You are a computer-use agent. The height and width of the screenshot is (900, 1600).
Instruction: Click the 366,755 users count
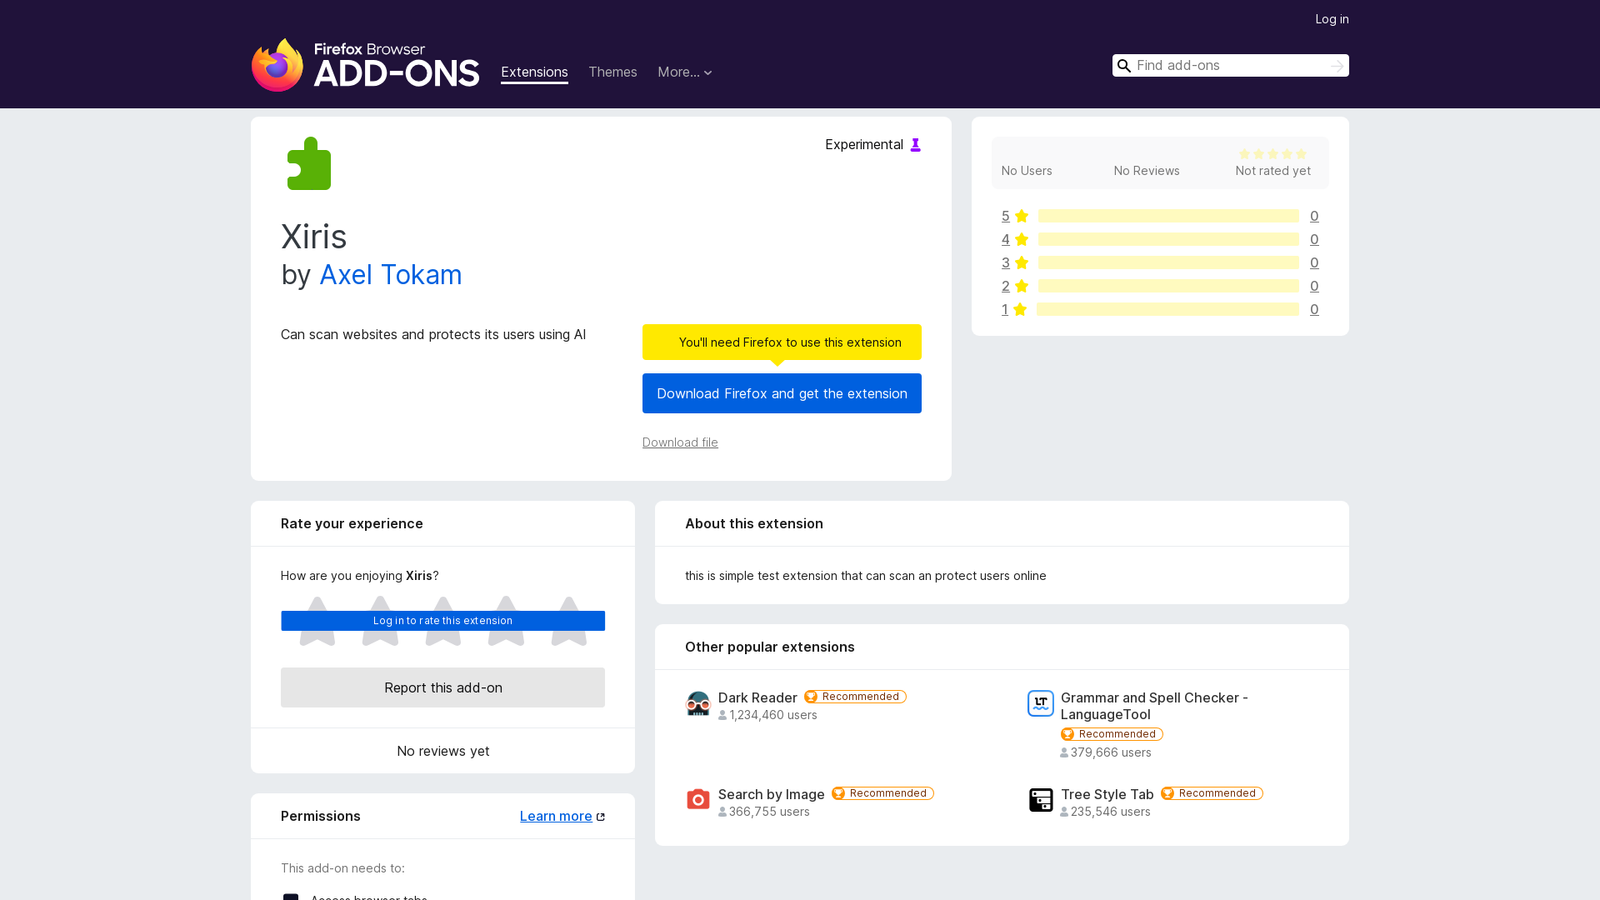769,812
